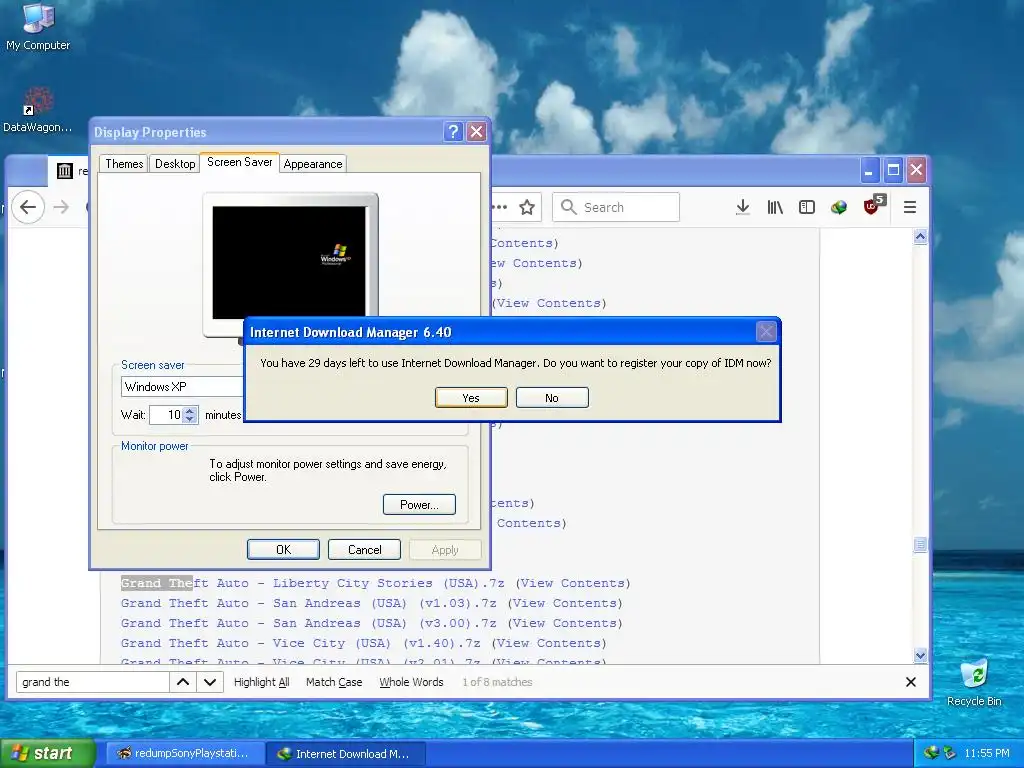
Task: Click the taskbar clock showing 11:55 PM
Action: [x=987, y=753]
